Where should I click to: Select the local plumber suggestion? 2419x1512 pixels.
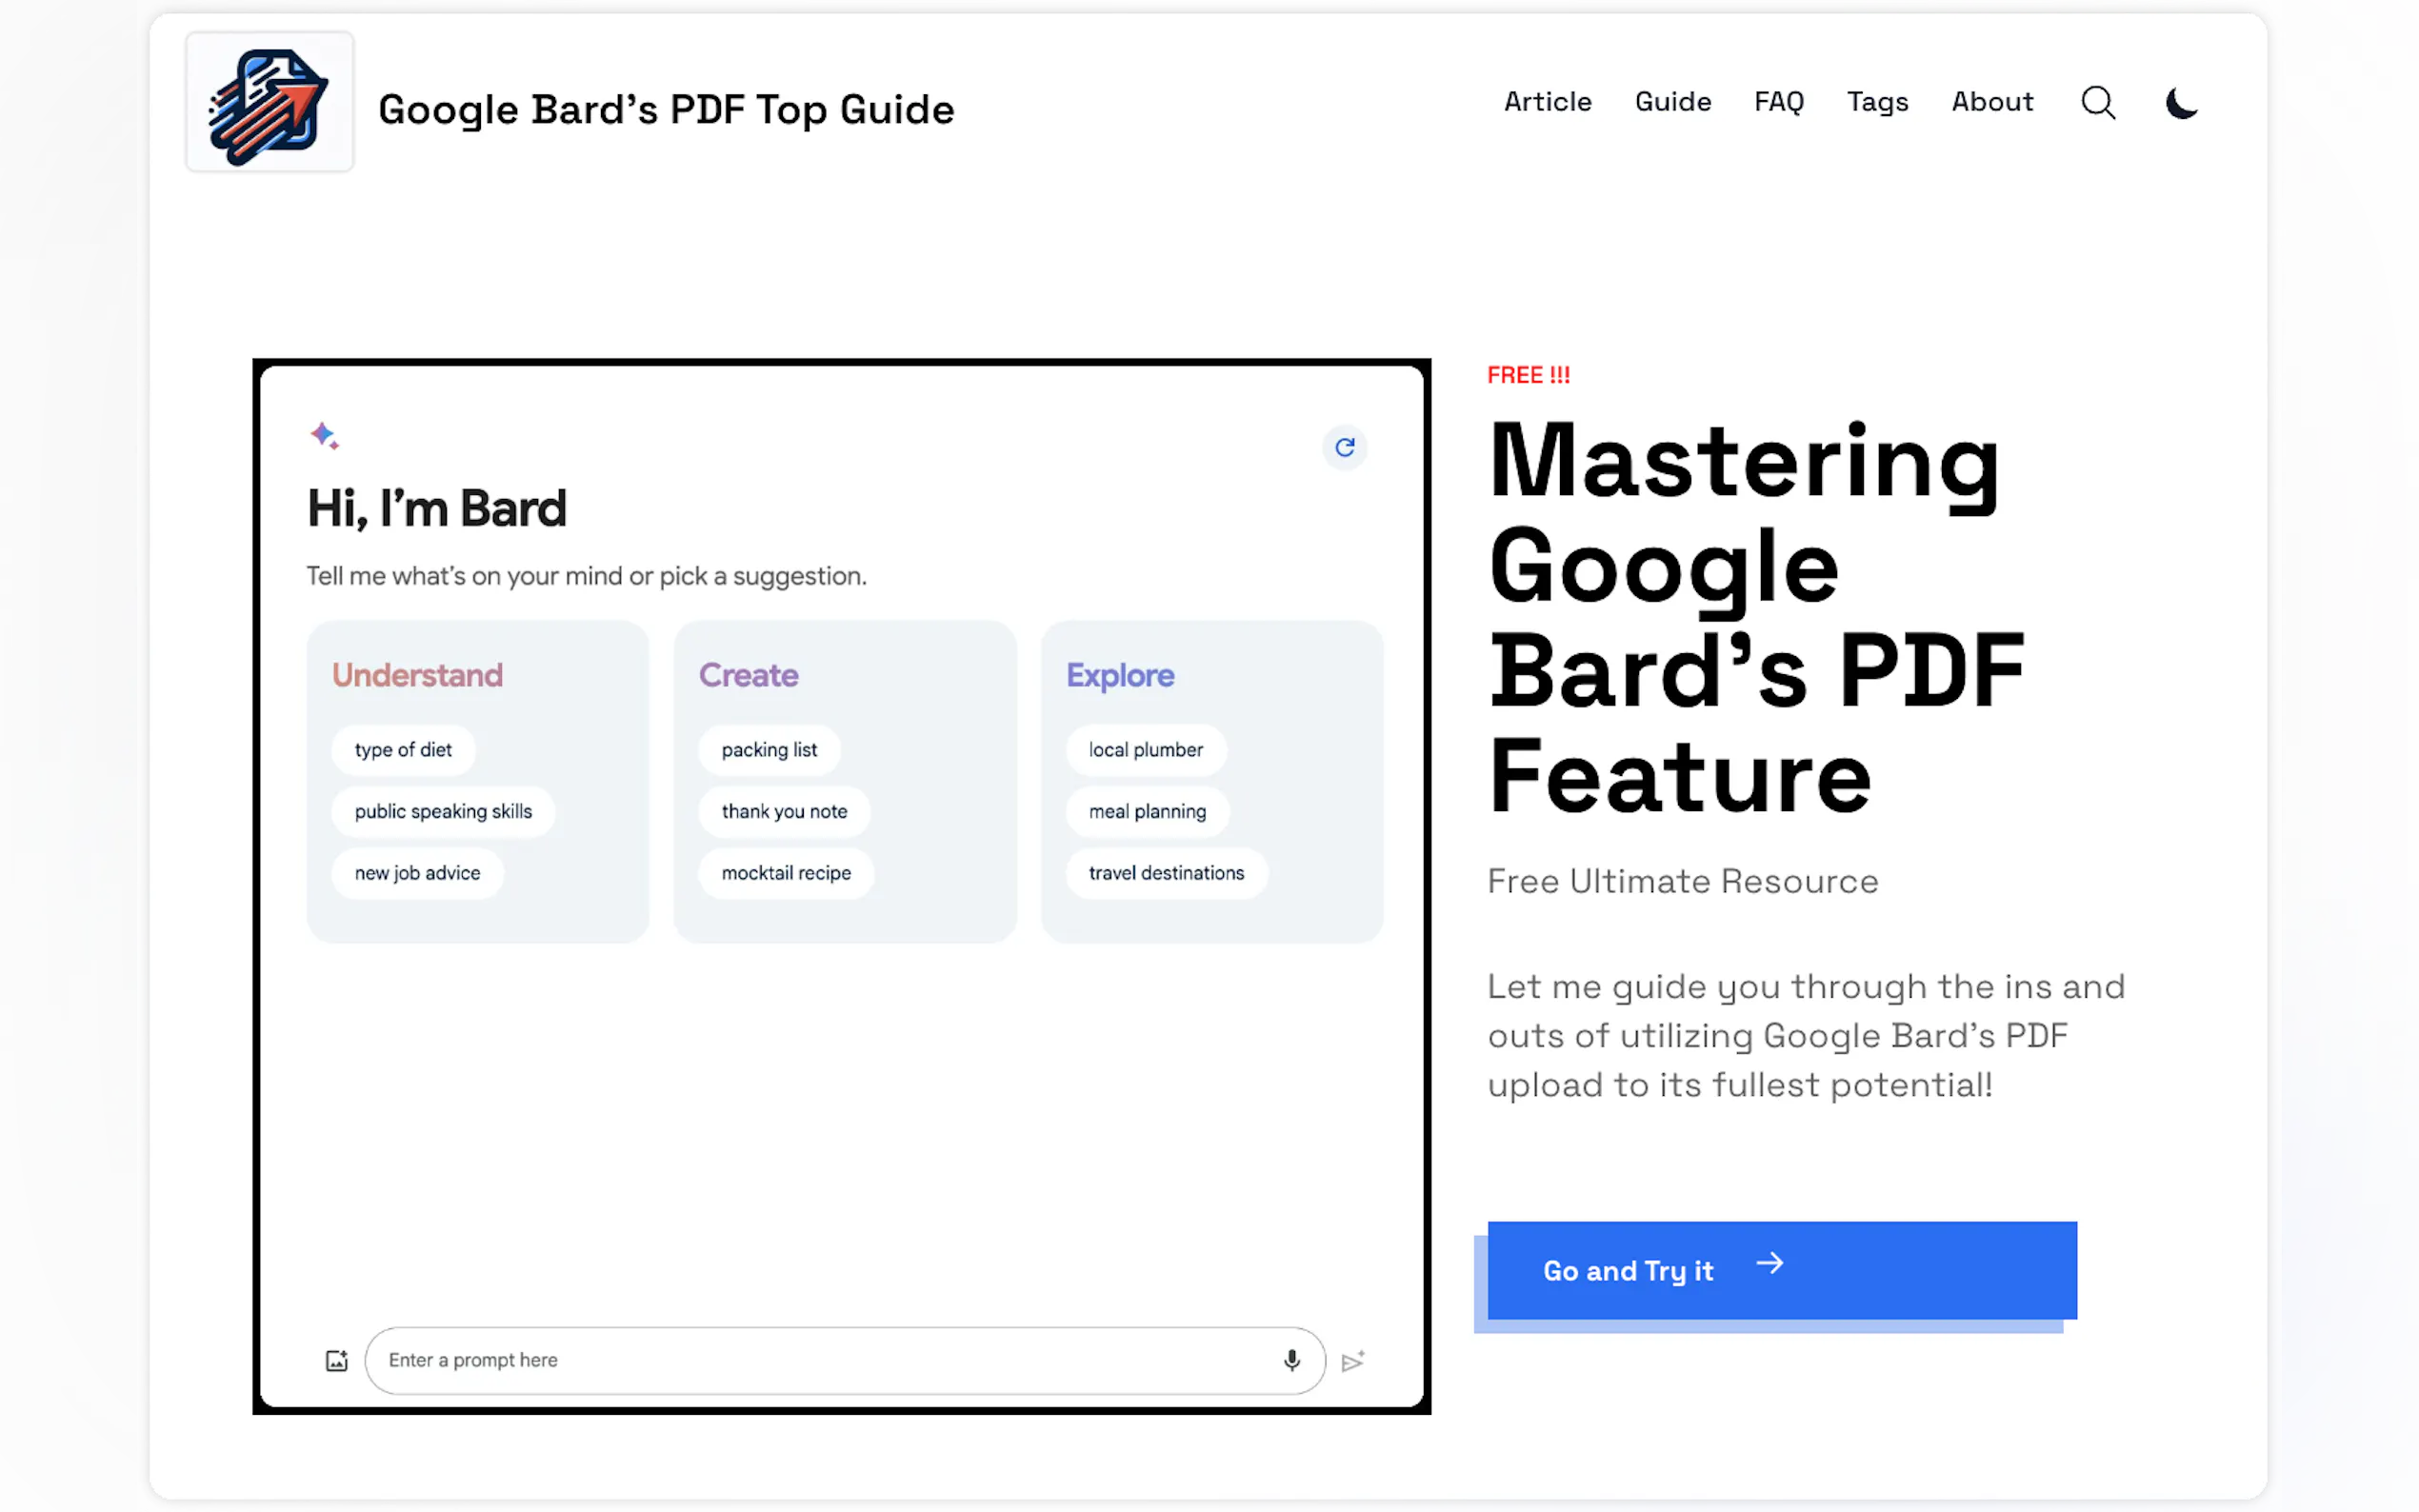[1145, 749]
